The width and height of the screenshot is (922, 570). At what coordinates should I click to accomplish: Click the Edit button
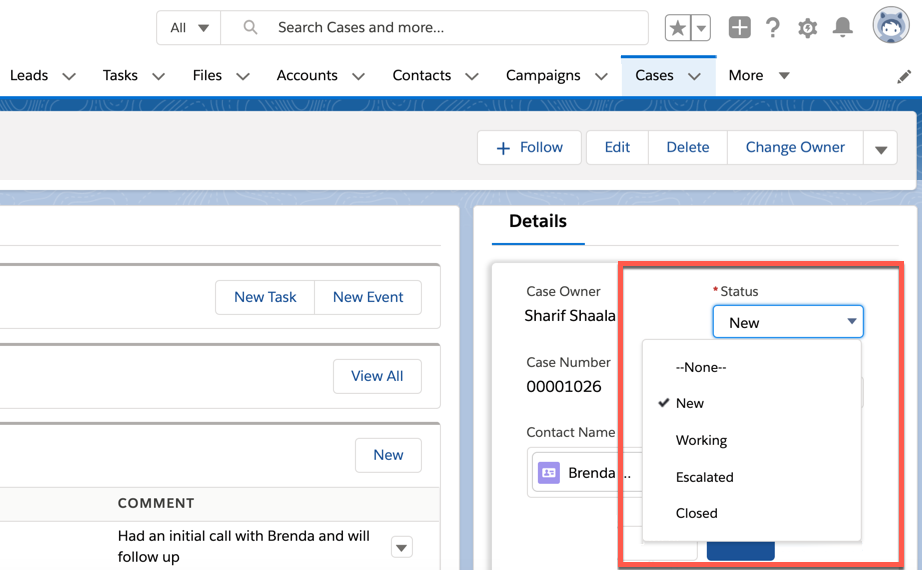click(617, 148)
